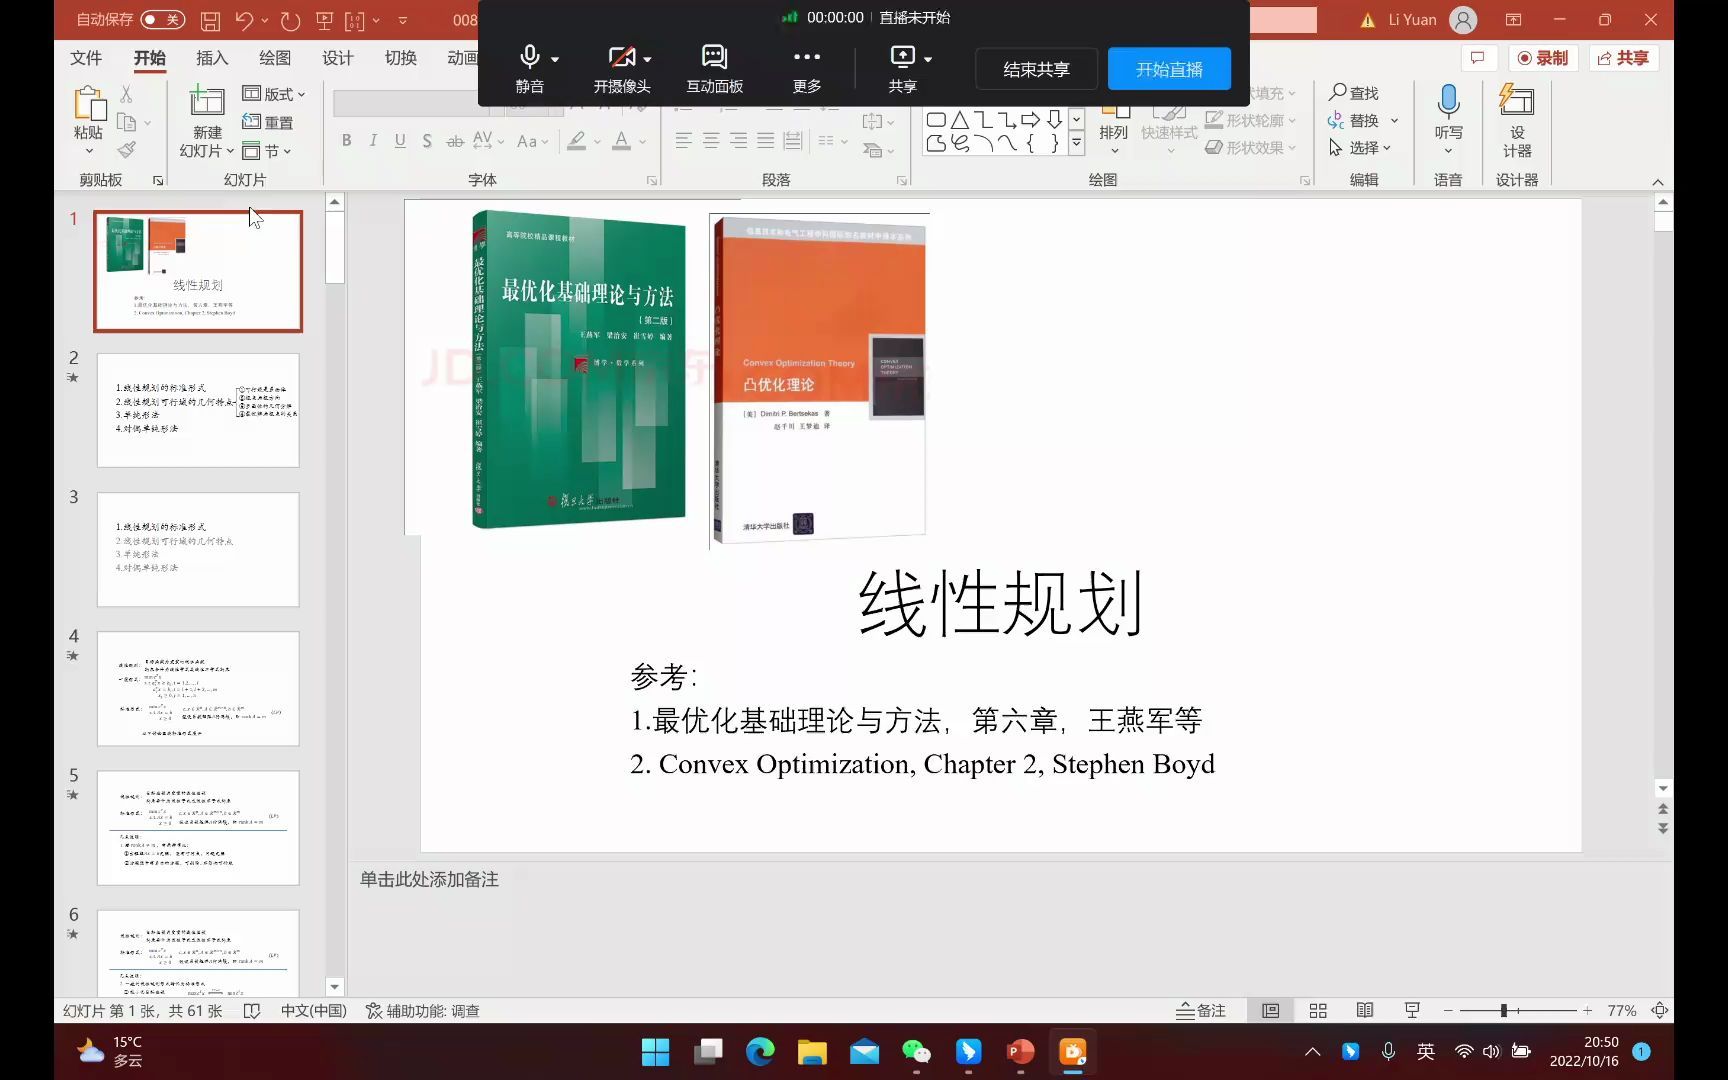Switch to the 设计 ribbon tab

click(338, 58)
